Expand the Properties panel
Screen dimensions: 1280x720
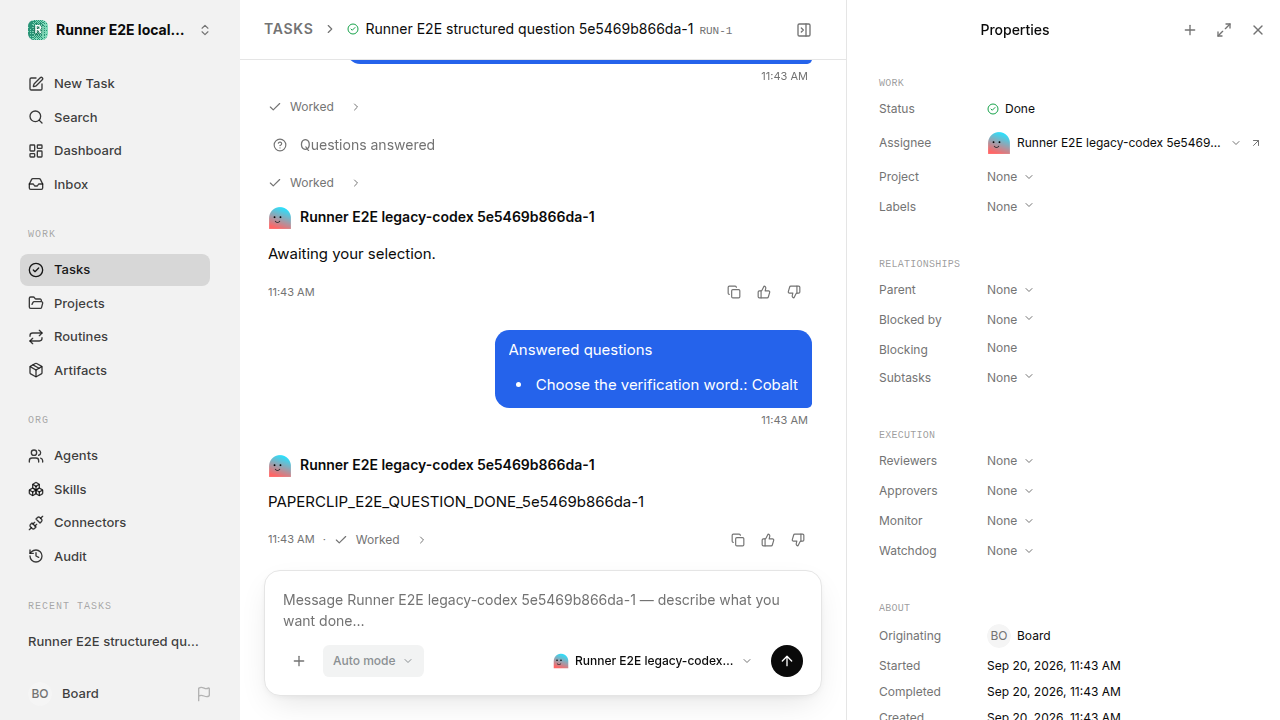click(1224, 30)
